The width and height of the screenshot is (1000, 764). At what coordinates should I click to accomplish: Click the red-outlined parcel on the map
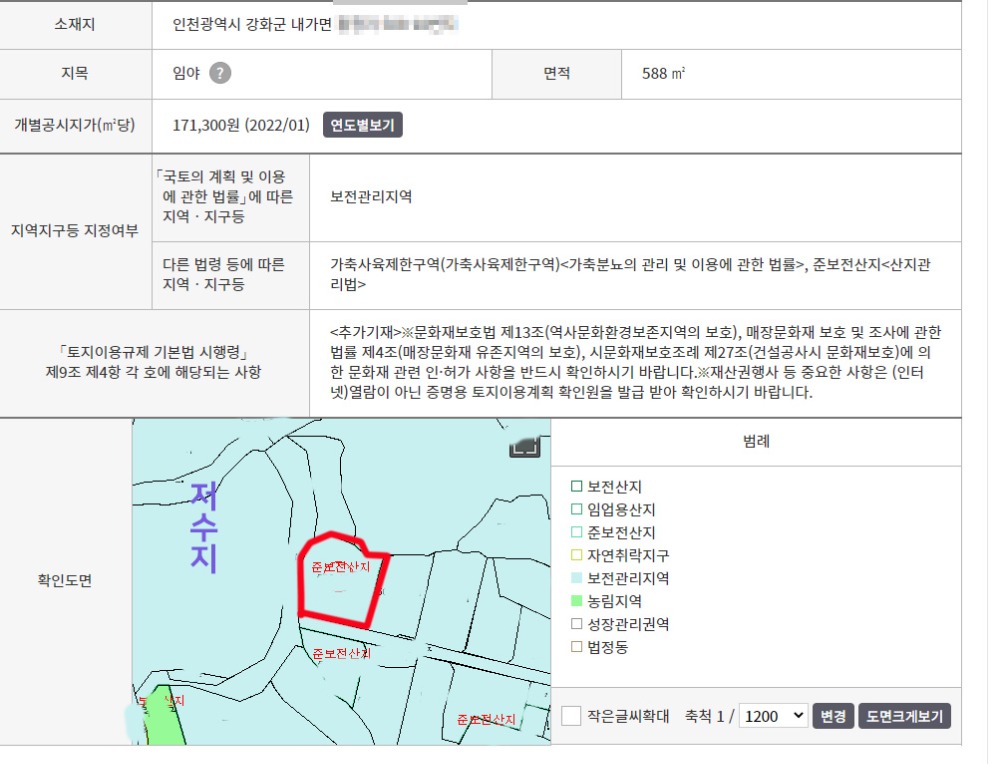click(x=340, y=590)
